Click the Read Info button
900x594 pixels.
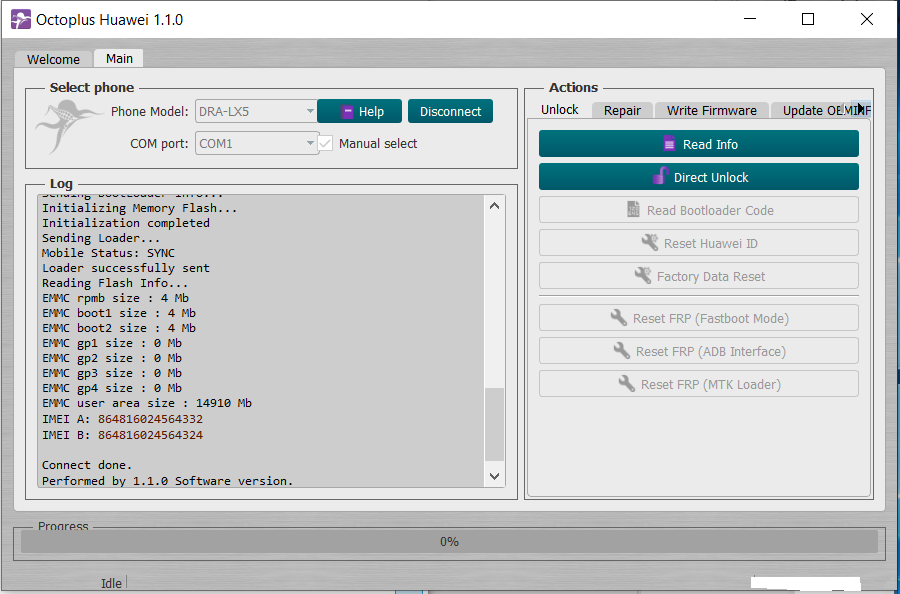699,144
